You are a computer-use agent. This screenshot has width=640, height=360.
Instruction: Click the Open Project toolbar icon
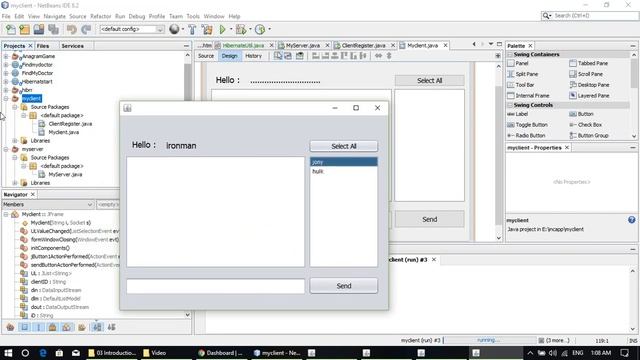[39, 29]
